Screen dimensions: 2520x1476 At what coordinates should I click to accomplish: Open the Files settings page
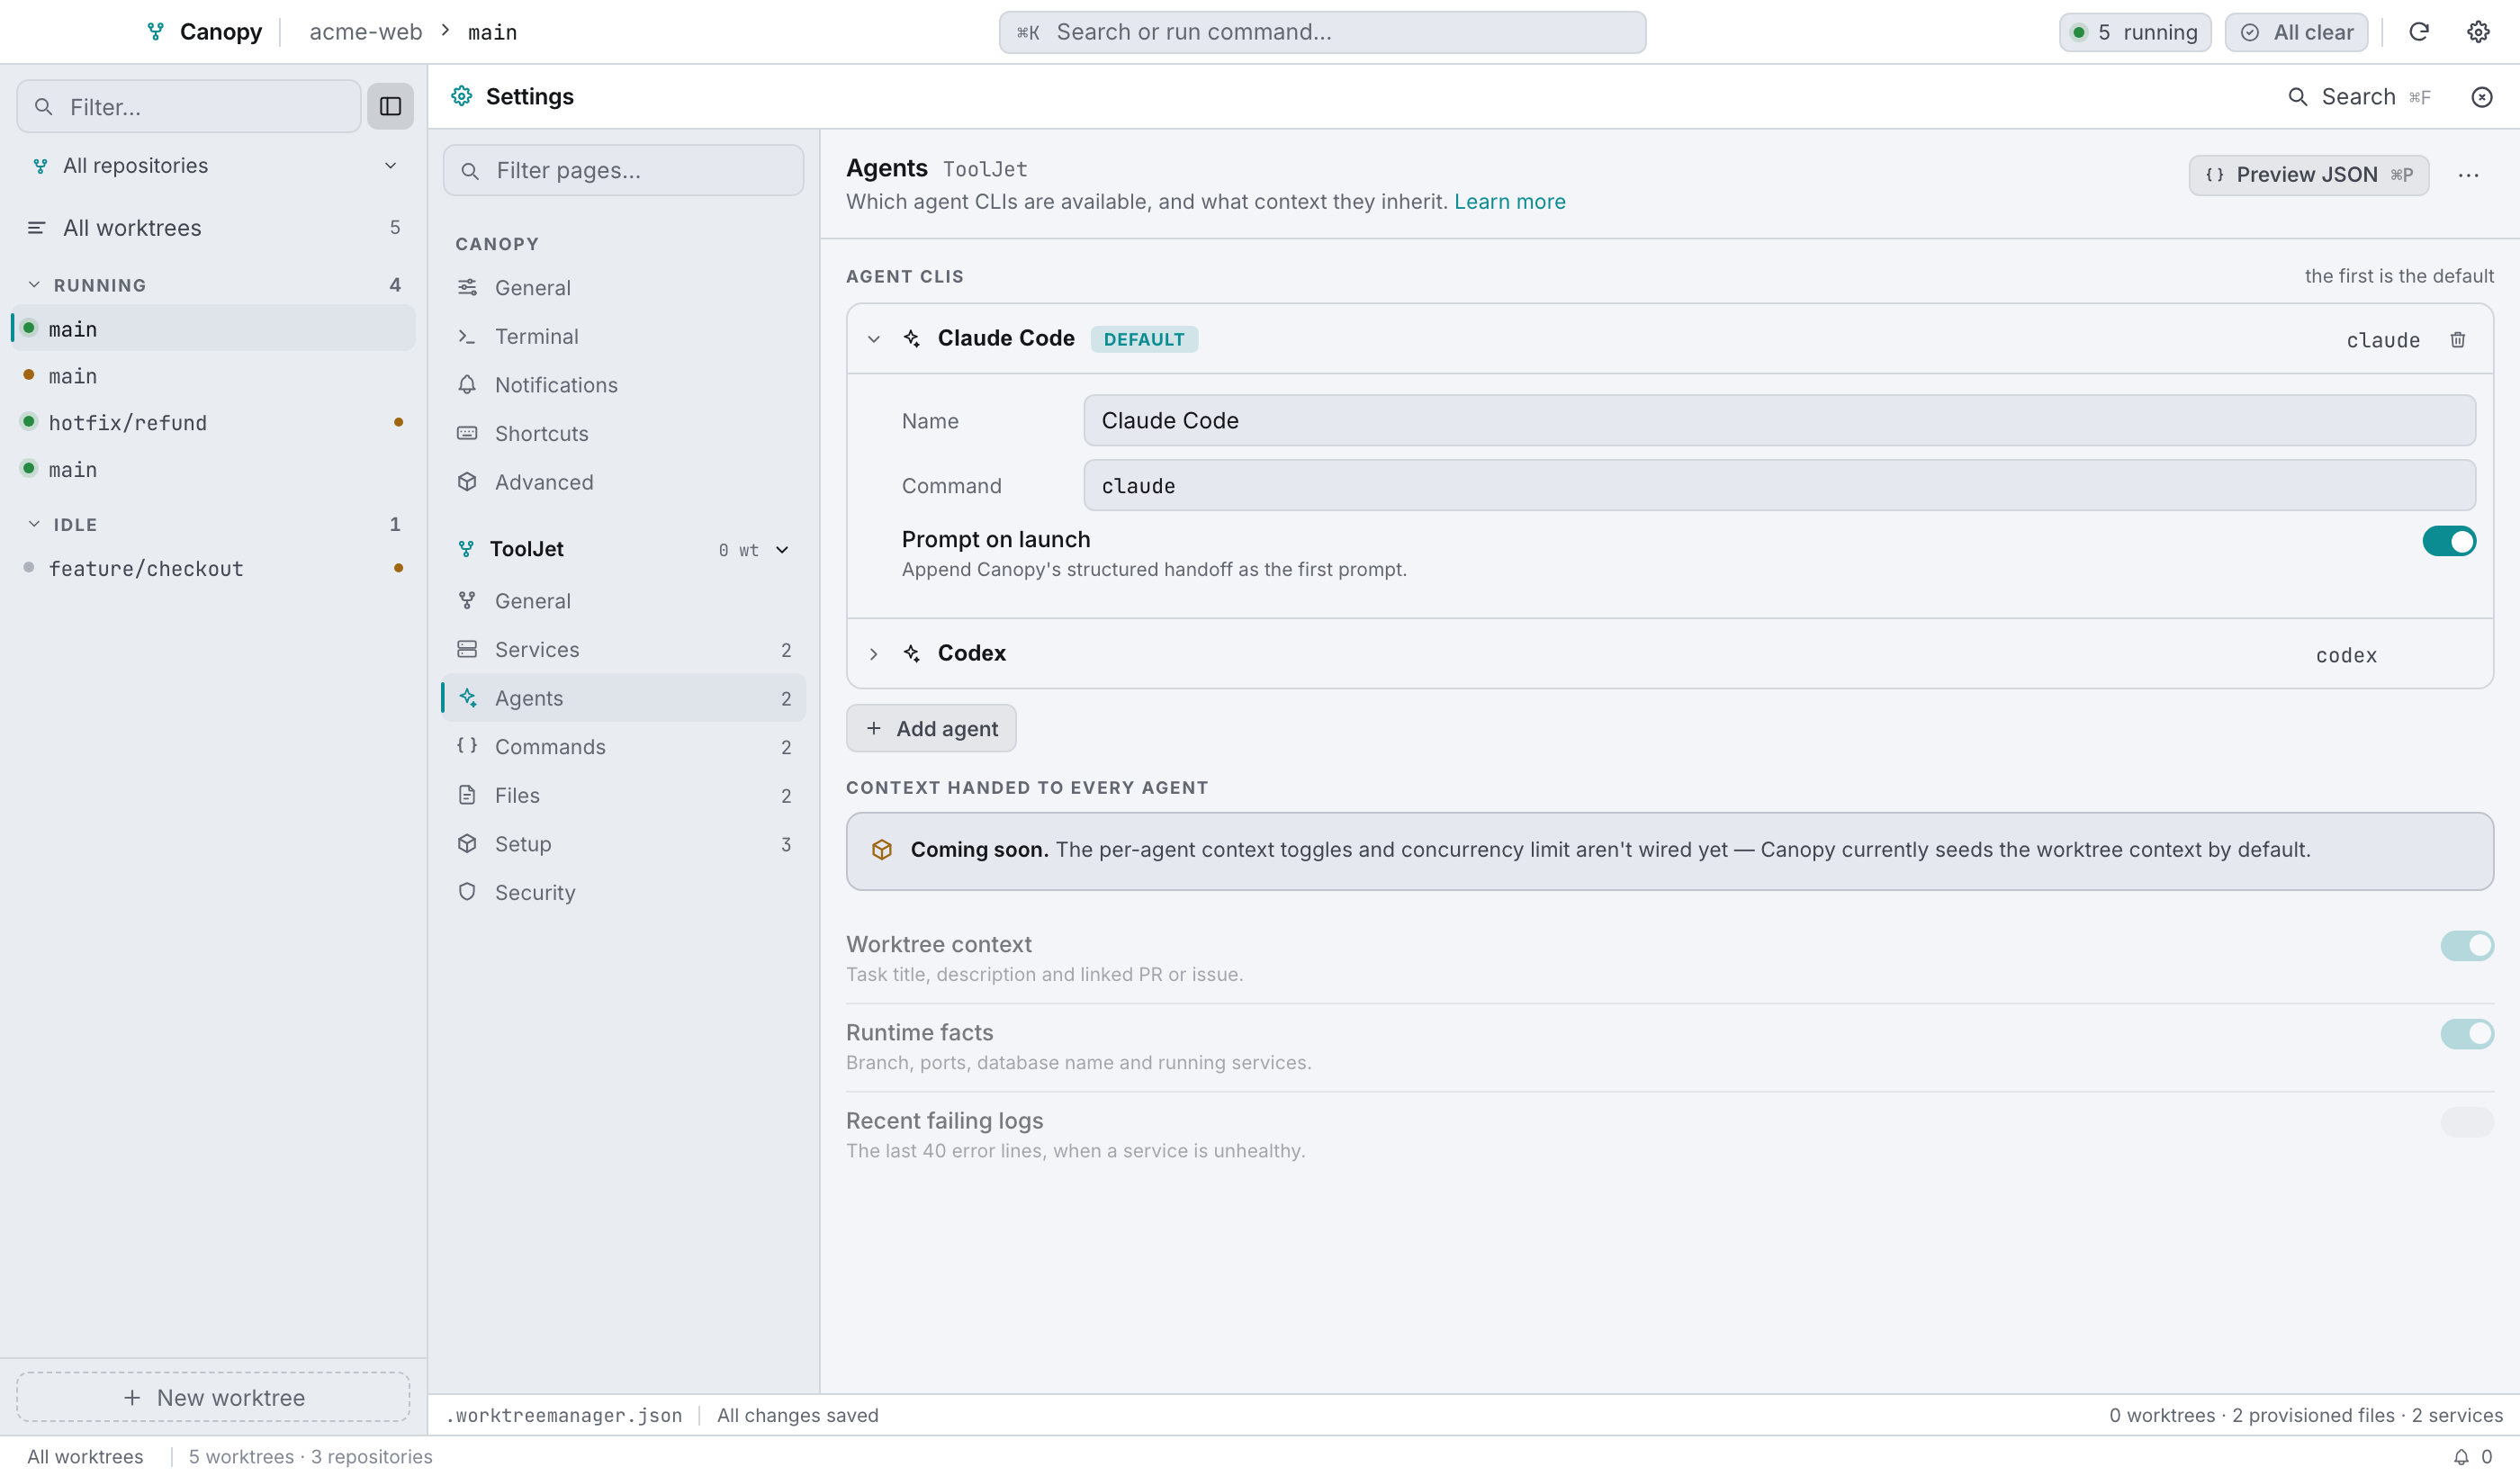(x=624, y=795)
